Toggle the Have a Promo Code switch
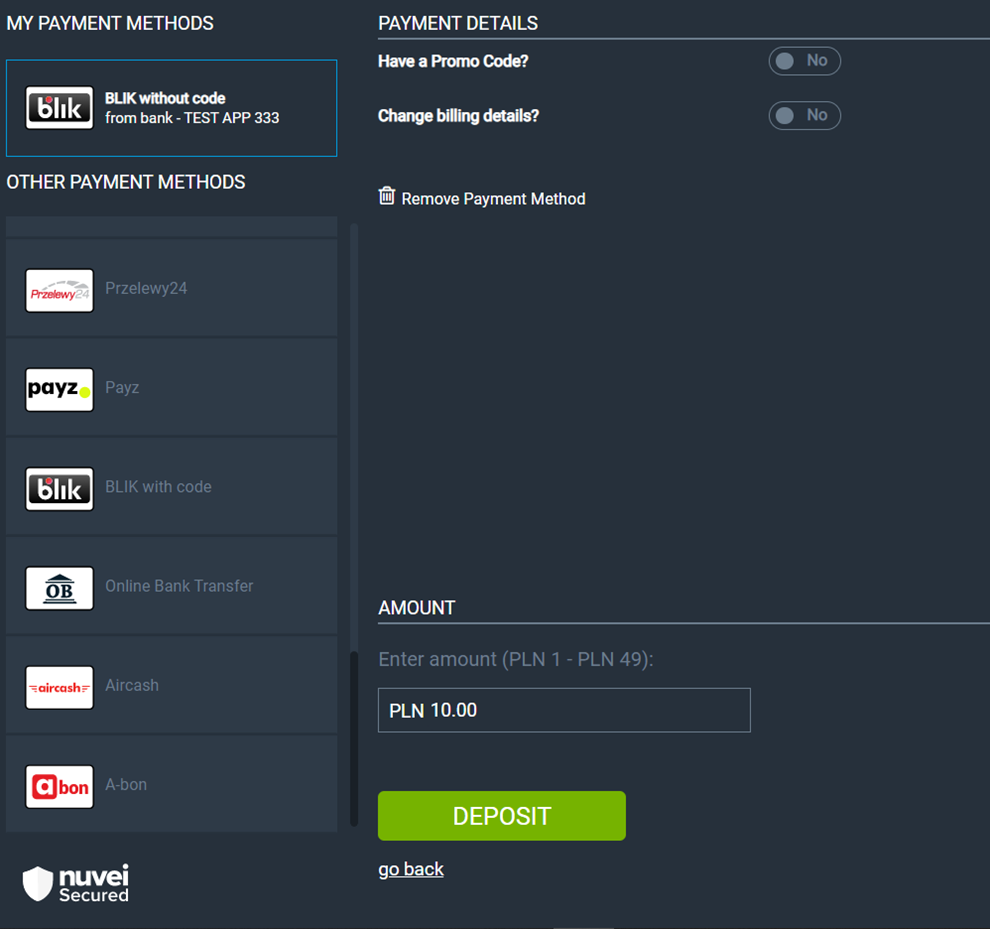This screenshot has height=929, width=990. point(804,61)
